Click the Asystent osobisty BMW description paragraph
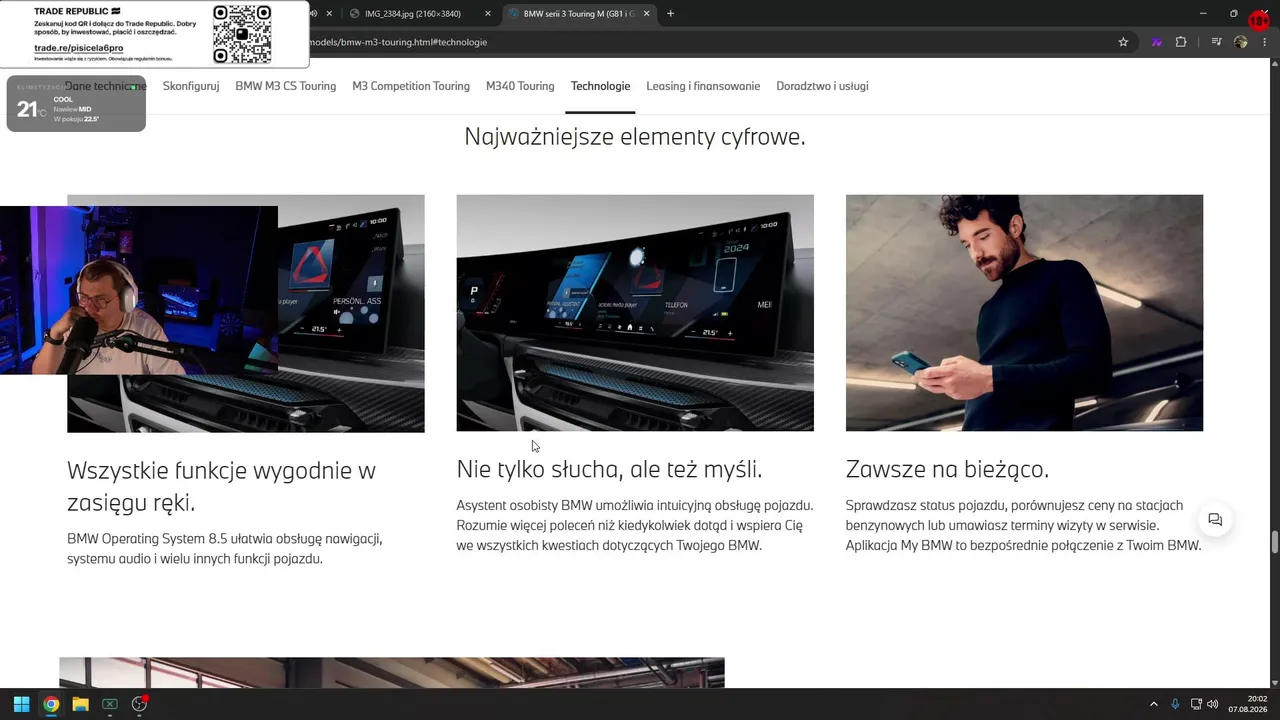 pos(635,525)
